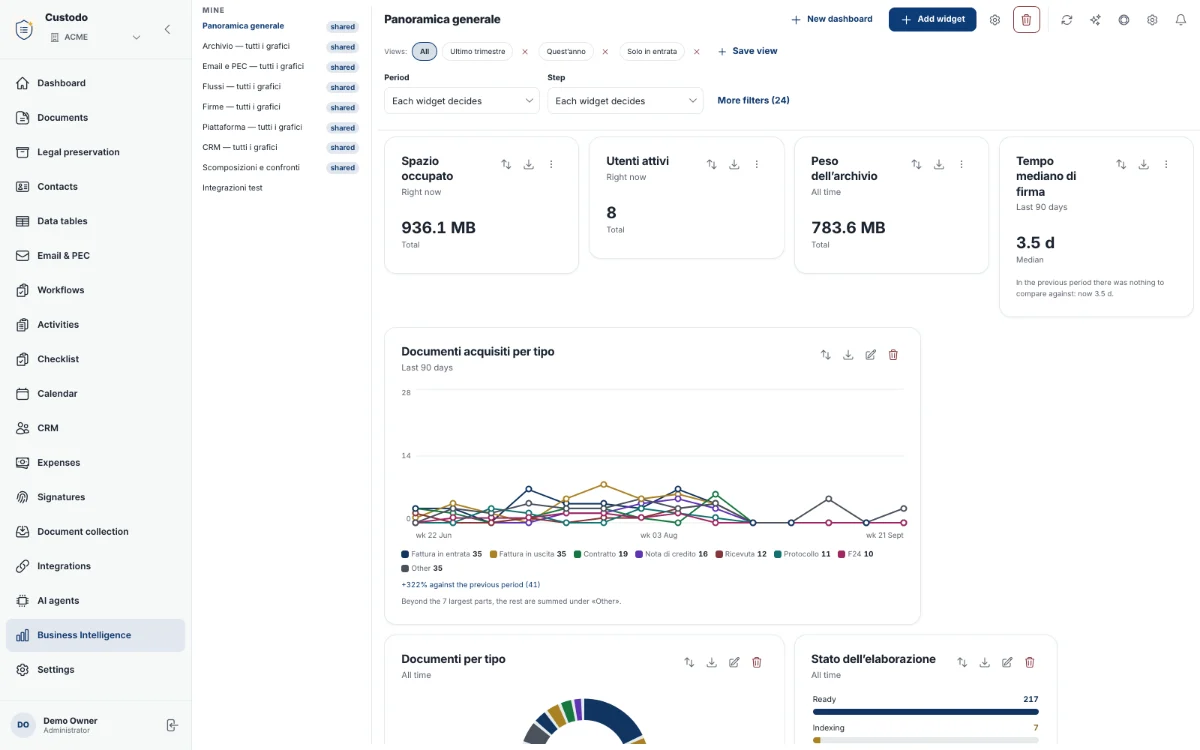Download the Documenti acquisiti per tipo chart
This screenshot has height=750, width=1200.
848,355
